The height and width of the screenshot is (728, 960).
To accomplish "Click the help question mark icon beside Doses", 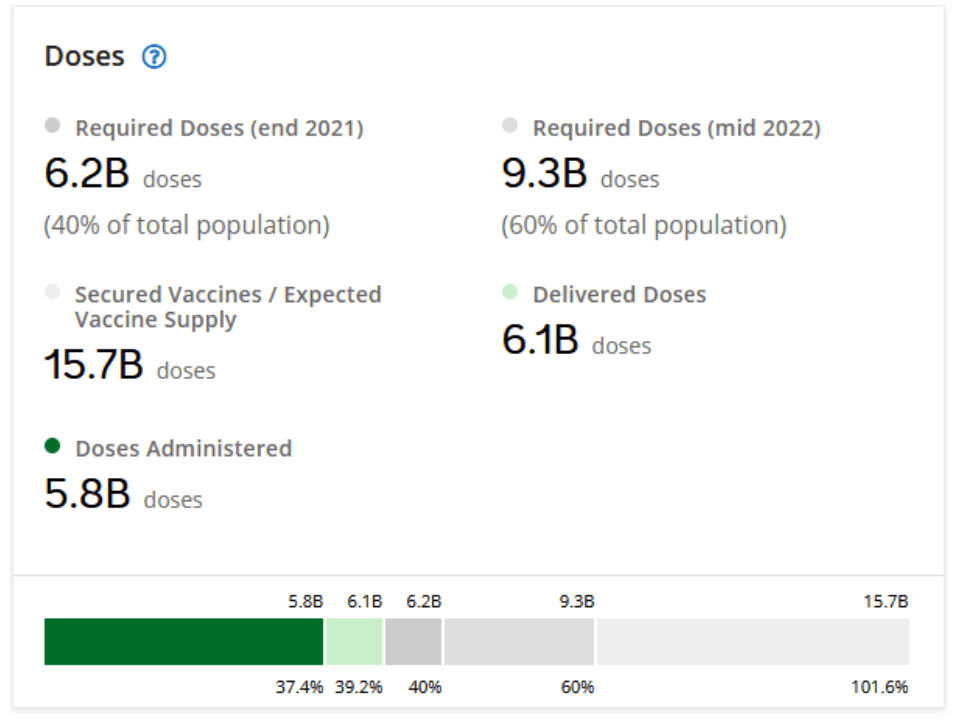I will coord(154,57).
